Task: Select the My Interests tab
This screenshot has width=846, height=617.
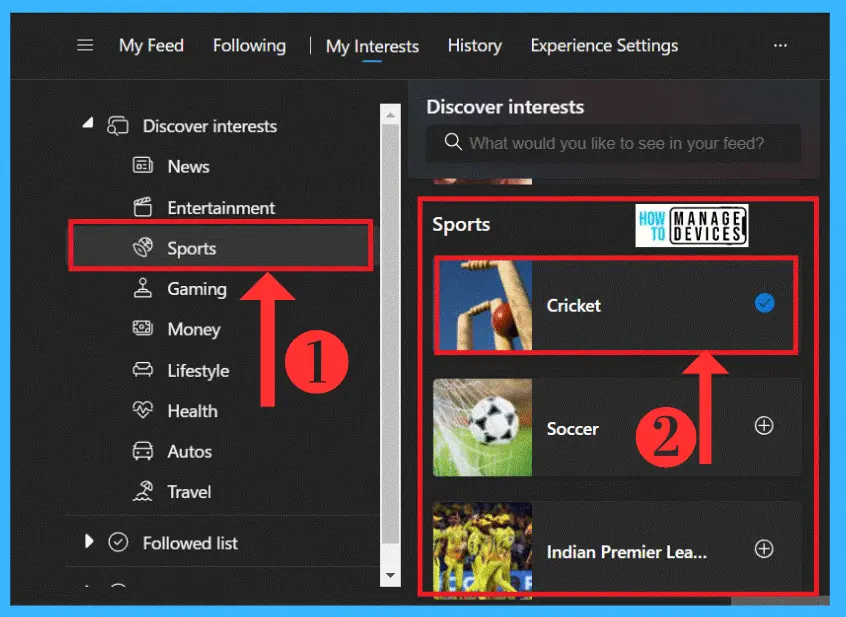Action: click(372, 46)
